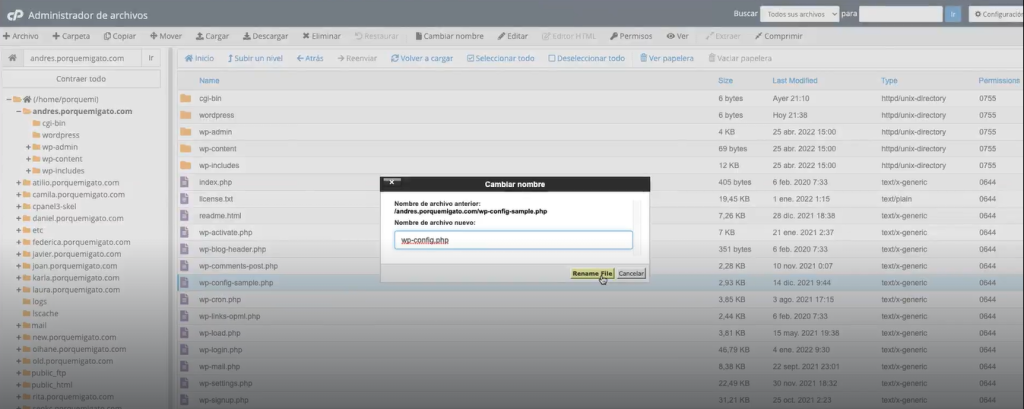Image resolution: width=1024 pixels, height=409 pixels.
Task: Open the cgi-bin folder icon in the file list
Action: point(185,99)
